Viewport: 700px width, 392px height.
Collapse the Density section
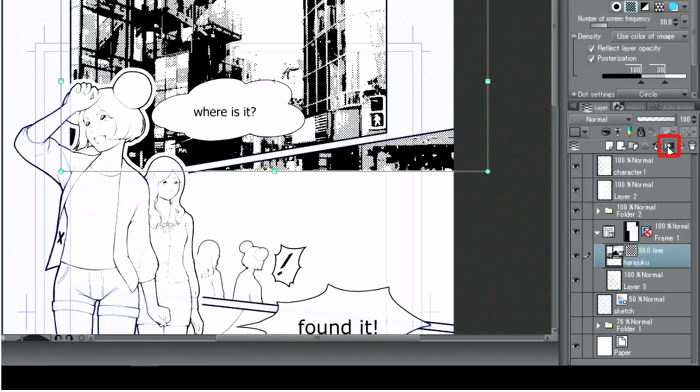pyautogui.click(x=574, y=36)
